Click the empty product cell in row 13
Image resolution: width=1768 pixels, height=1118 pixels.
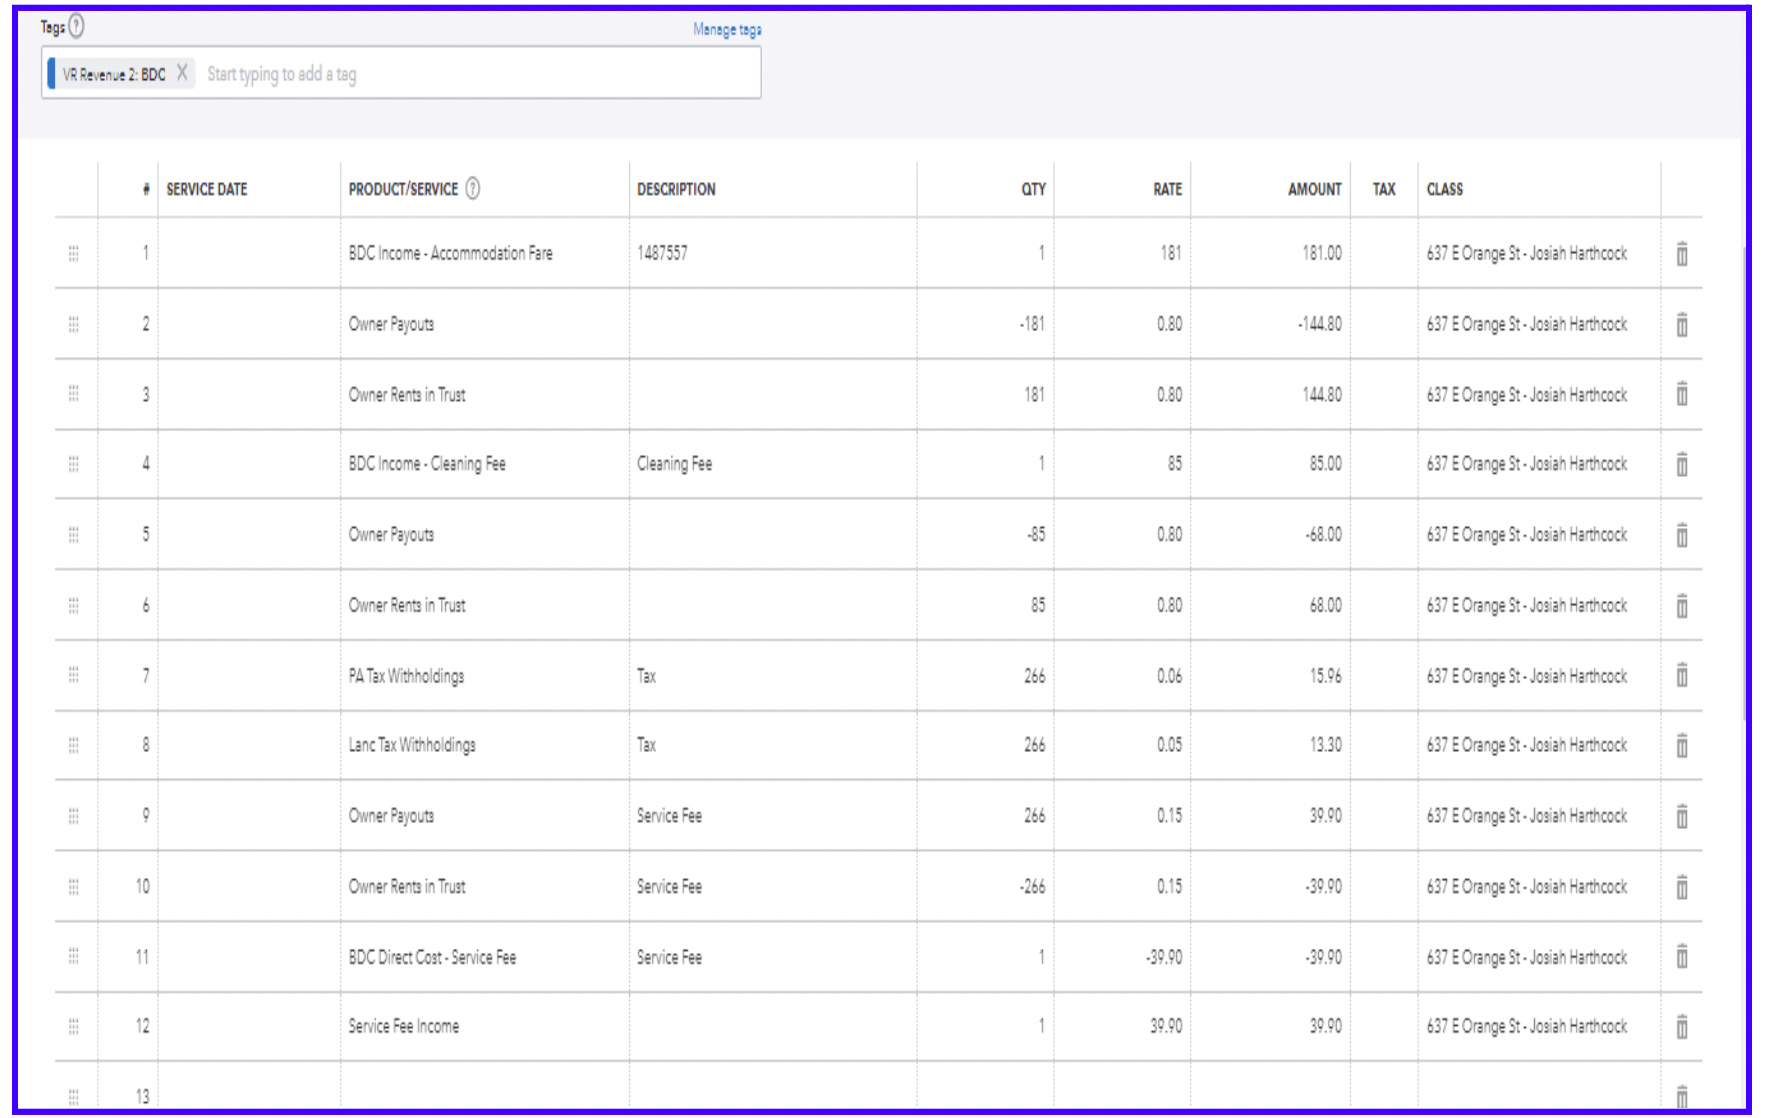(x=483, y=1095)
